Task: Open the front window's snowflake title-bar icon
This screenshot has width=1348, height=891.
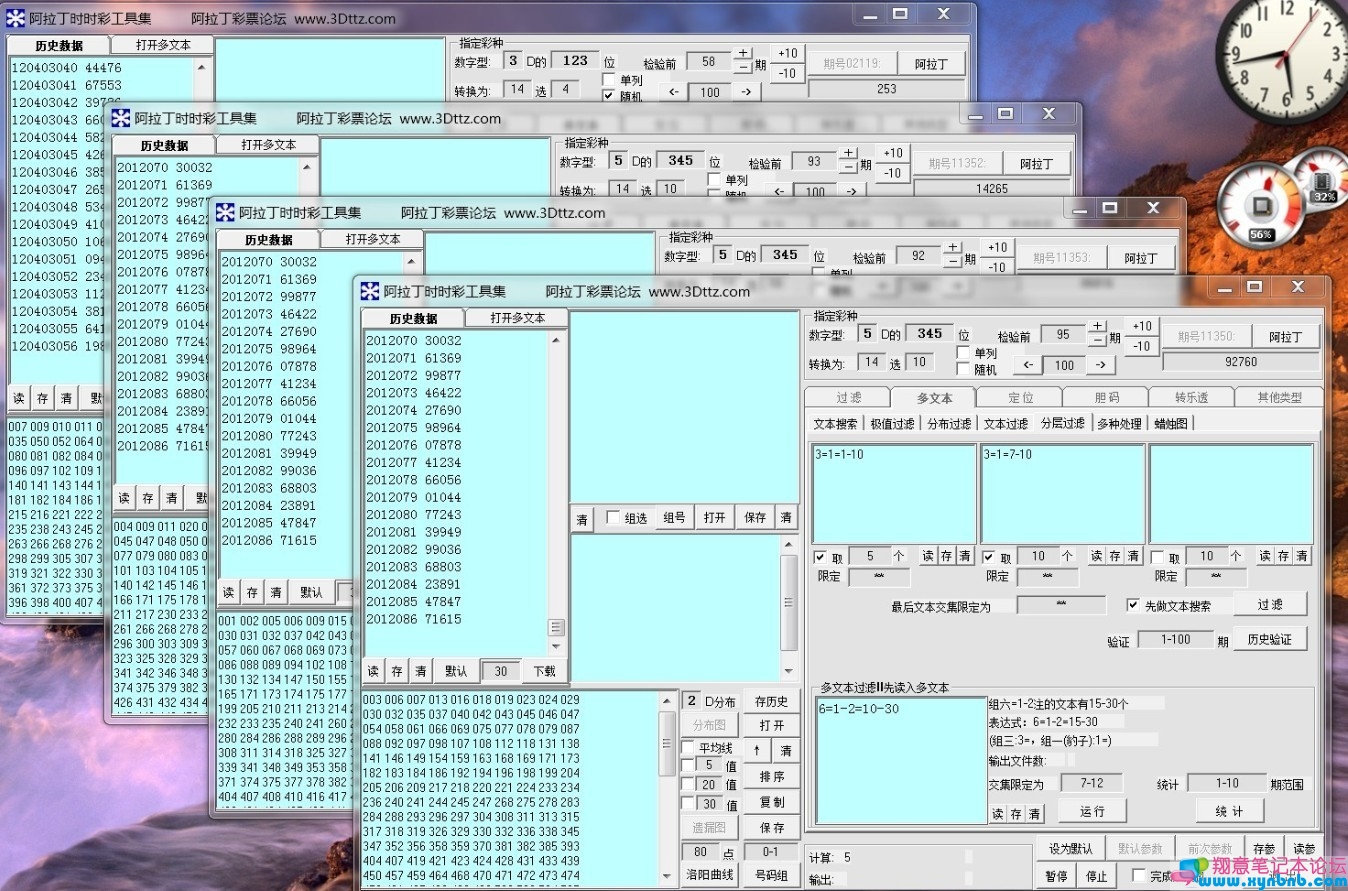Action: pyautogui.click(x=369, y=291)
